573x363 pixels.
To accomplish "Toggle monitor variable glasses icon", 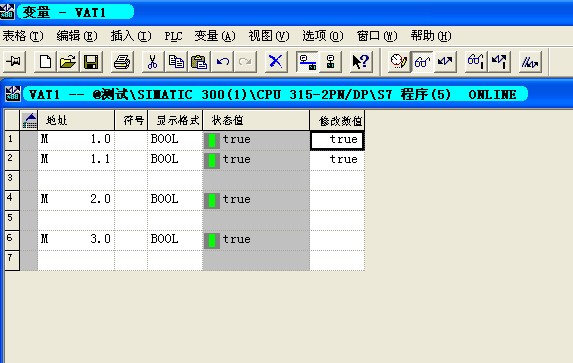I will [x=422, y=61].
